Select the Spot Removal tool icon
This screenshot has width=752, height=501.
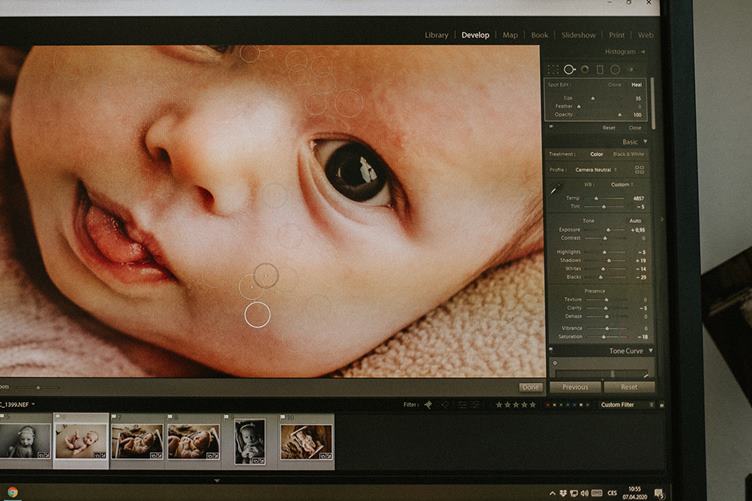[569, 70]
